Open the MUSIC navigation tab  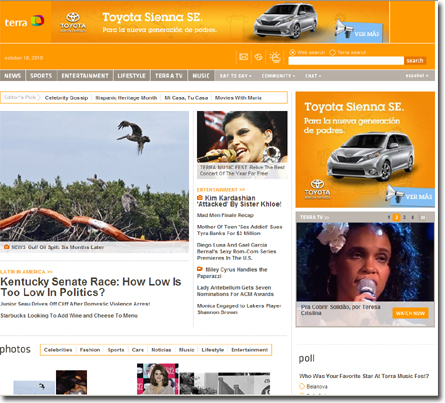tap(201, 76)
